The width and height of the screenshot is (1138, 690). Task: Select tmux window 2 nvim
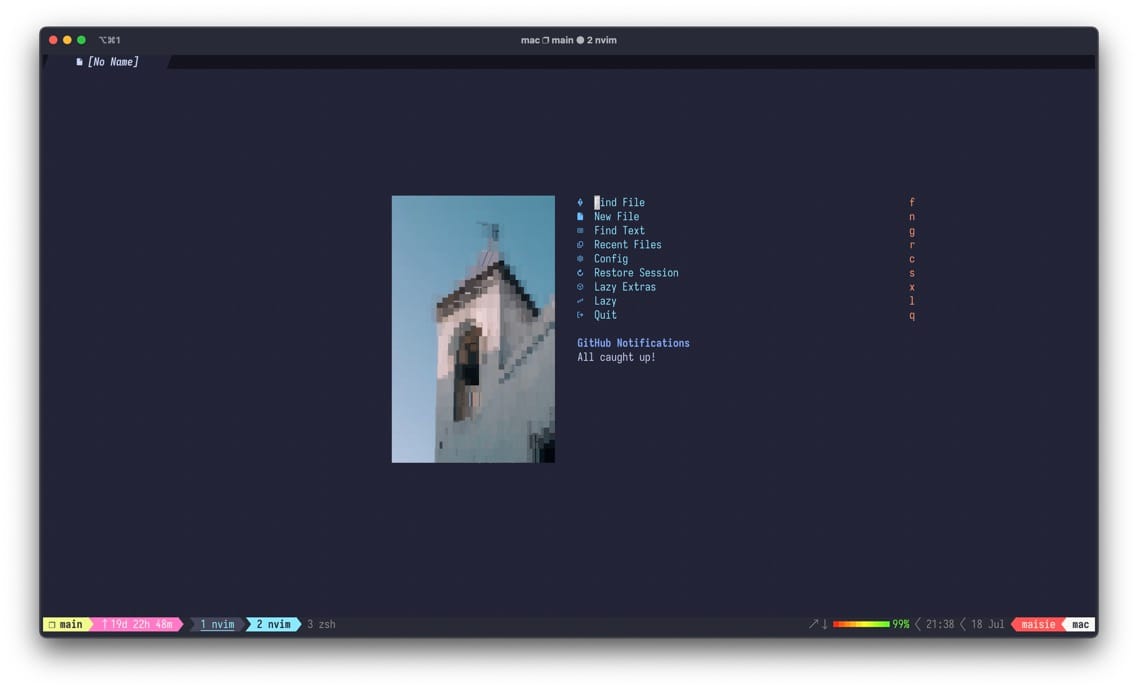(273, 624)
